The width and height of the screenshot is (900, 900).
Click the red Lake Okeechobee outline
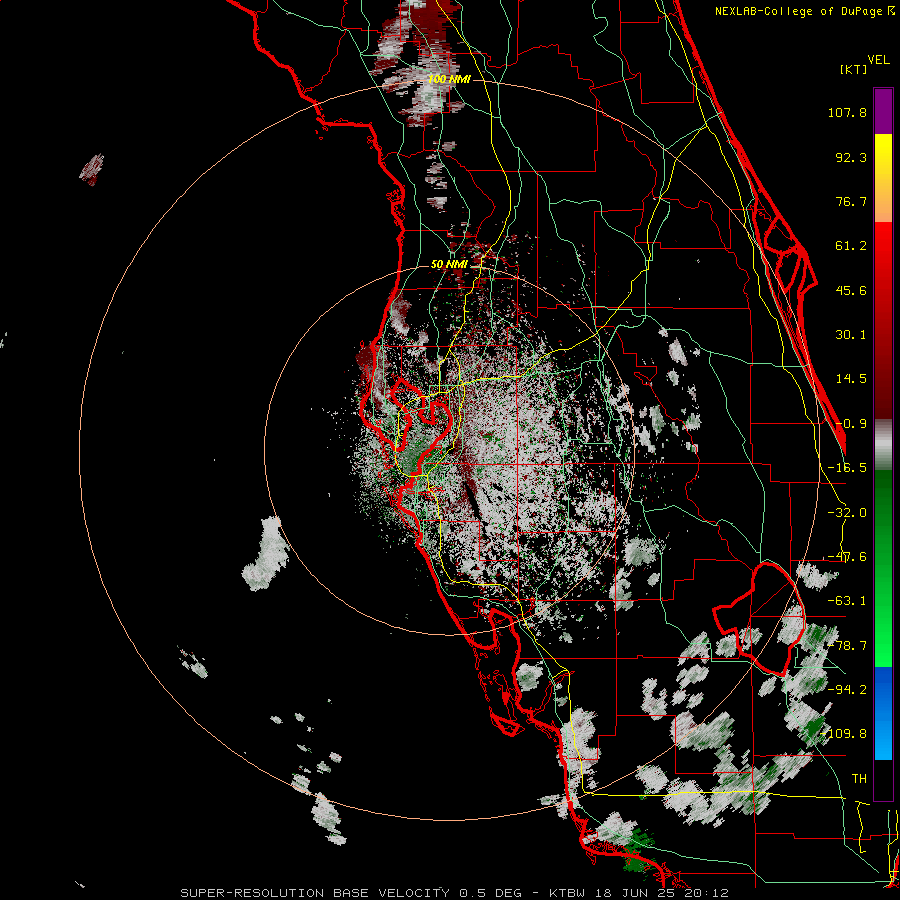coord(759,619)
